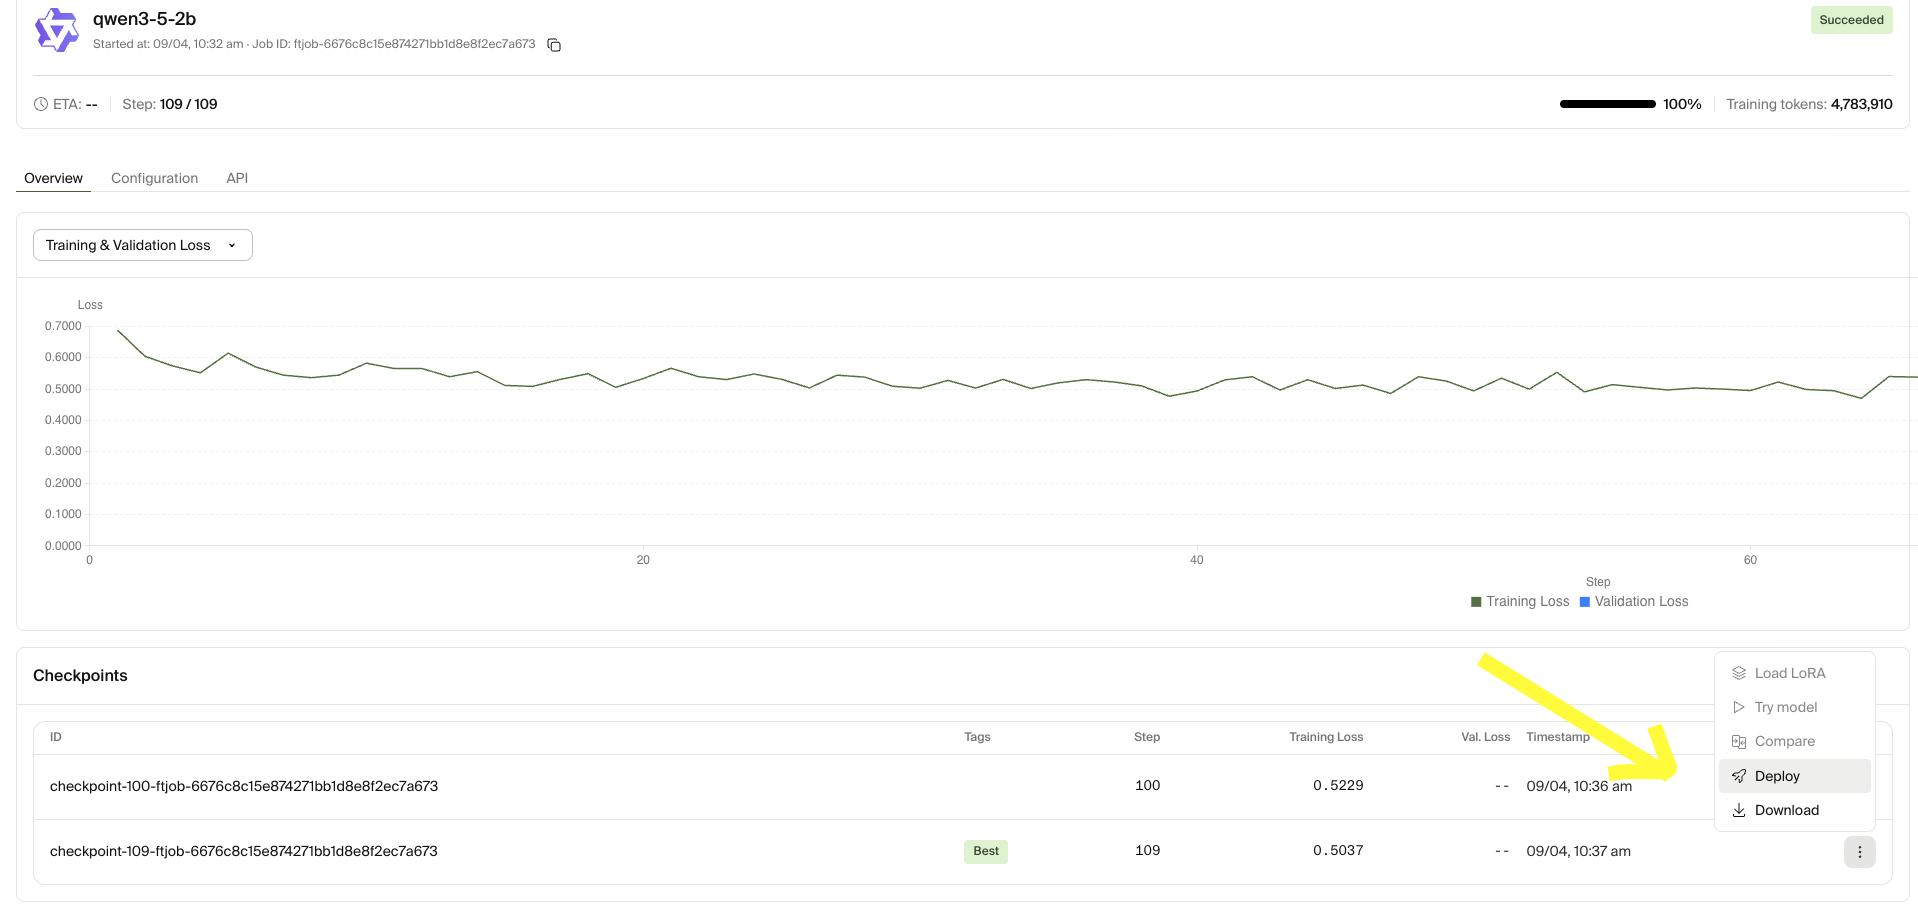1918x917 pixels.
Task: Click the ID column header
Action: pyautogui.click(x=56, y=737)
